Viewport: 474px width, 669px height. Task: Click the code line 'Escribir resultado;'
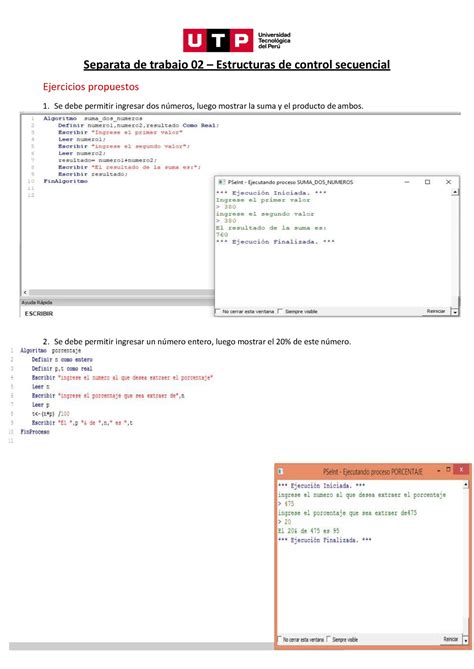tap(93, 174)
